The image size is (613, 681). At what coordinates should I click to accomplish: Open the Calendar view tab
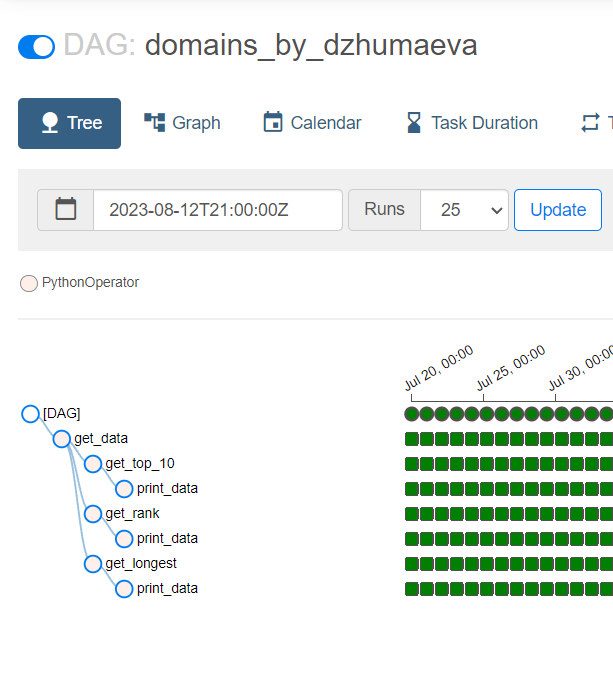click(312, 123)
